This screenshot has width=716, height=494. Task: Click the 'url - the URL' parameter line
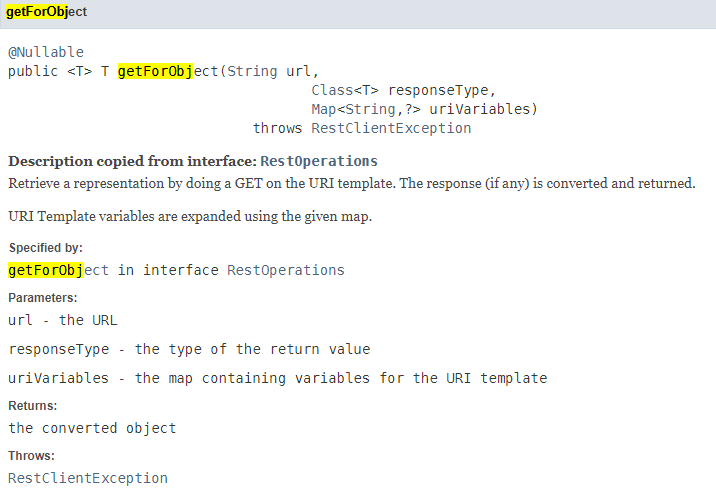pyautogui.click(x=63, y=320)
